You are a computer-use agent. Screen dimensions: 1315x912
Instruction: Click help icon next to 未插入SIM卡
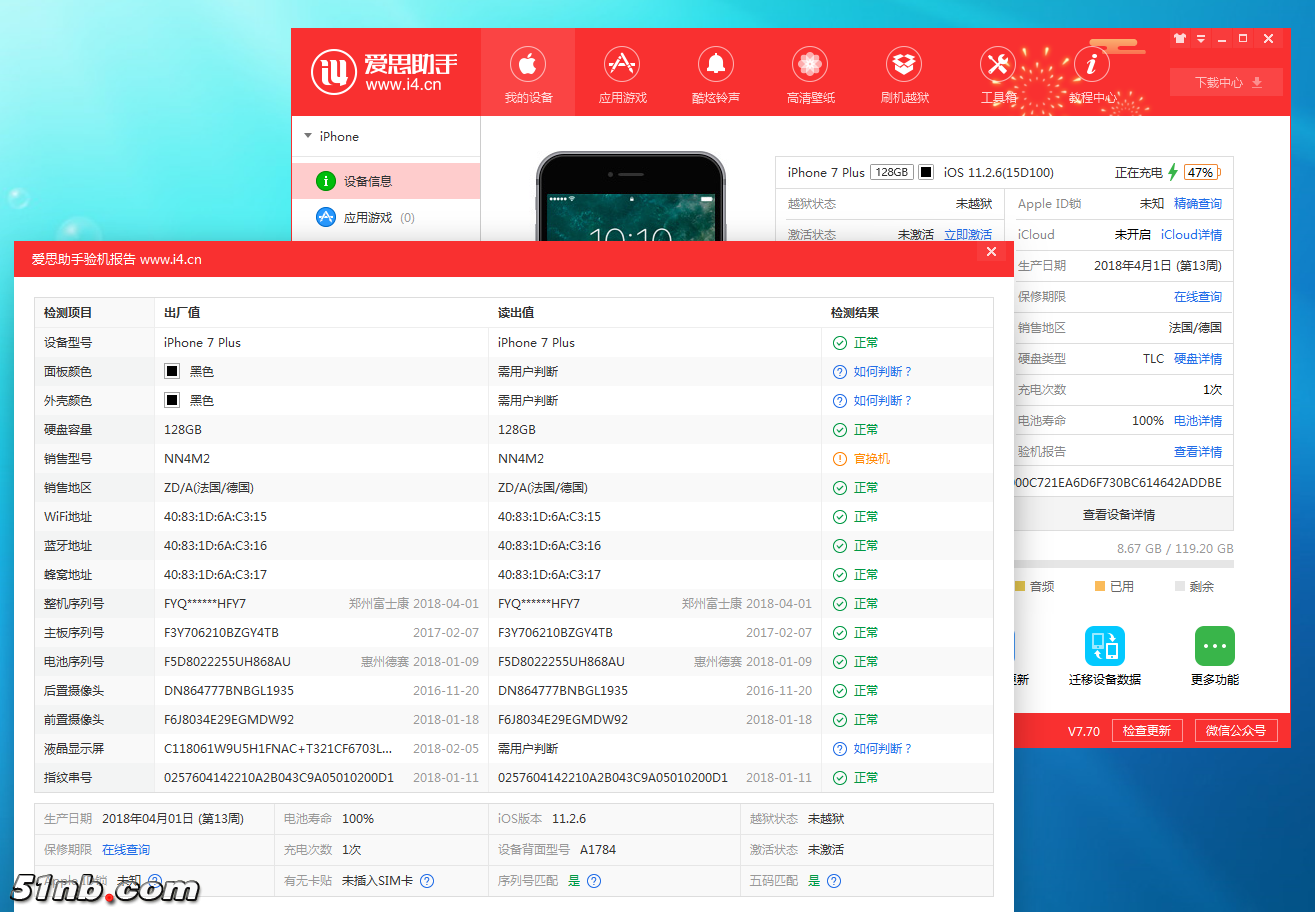pos(427,881)
